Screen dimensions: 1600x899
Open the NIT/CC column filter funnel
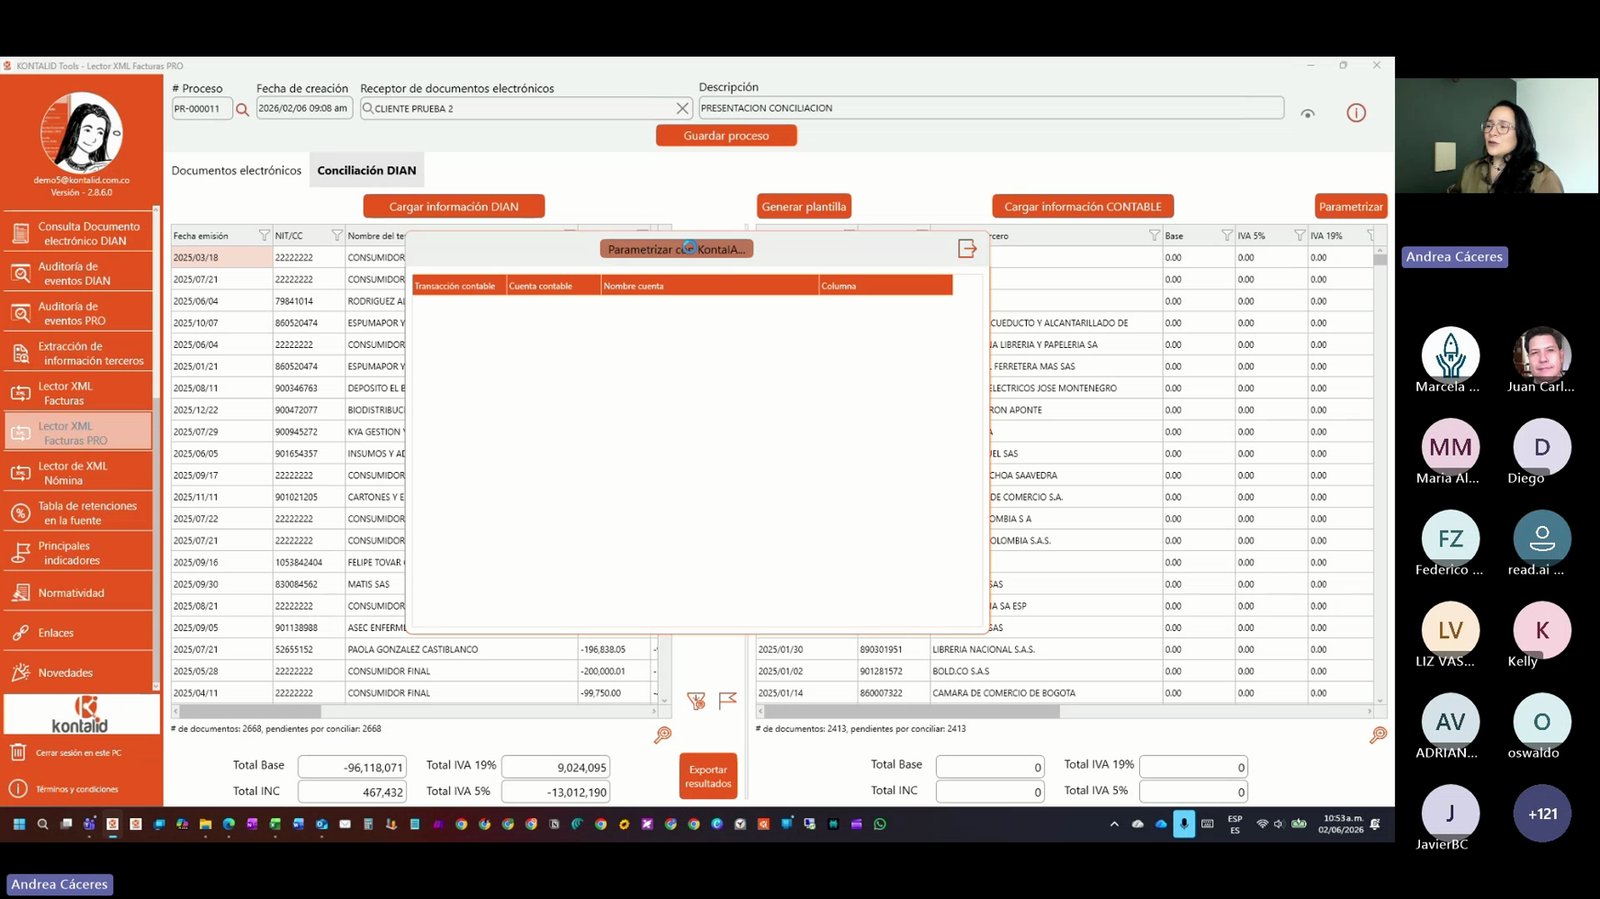click(x=336, y=235)
